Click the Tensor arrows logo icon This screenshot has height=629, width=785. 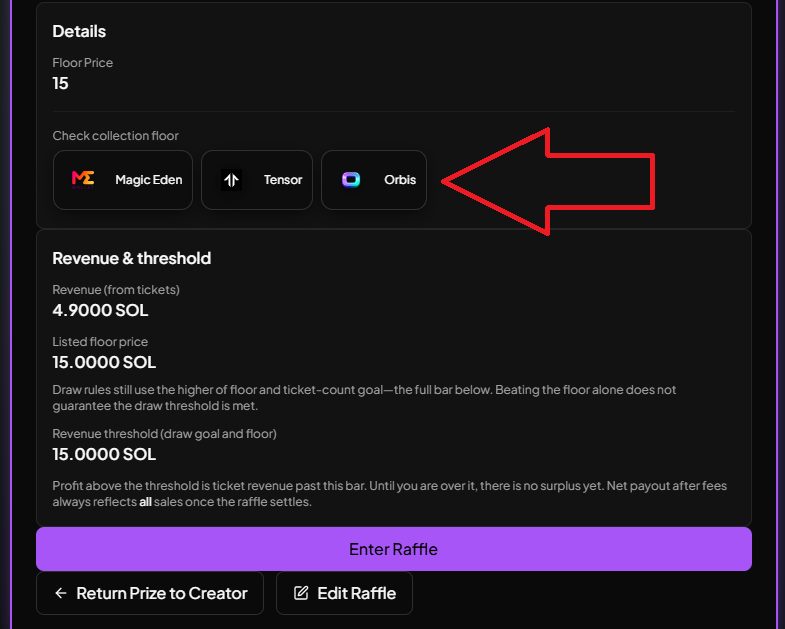pyautogui.click(x=231, y=180)
